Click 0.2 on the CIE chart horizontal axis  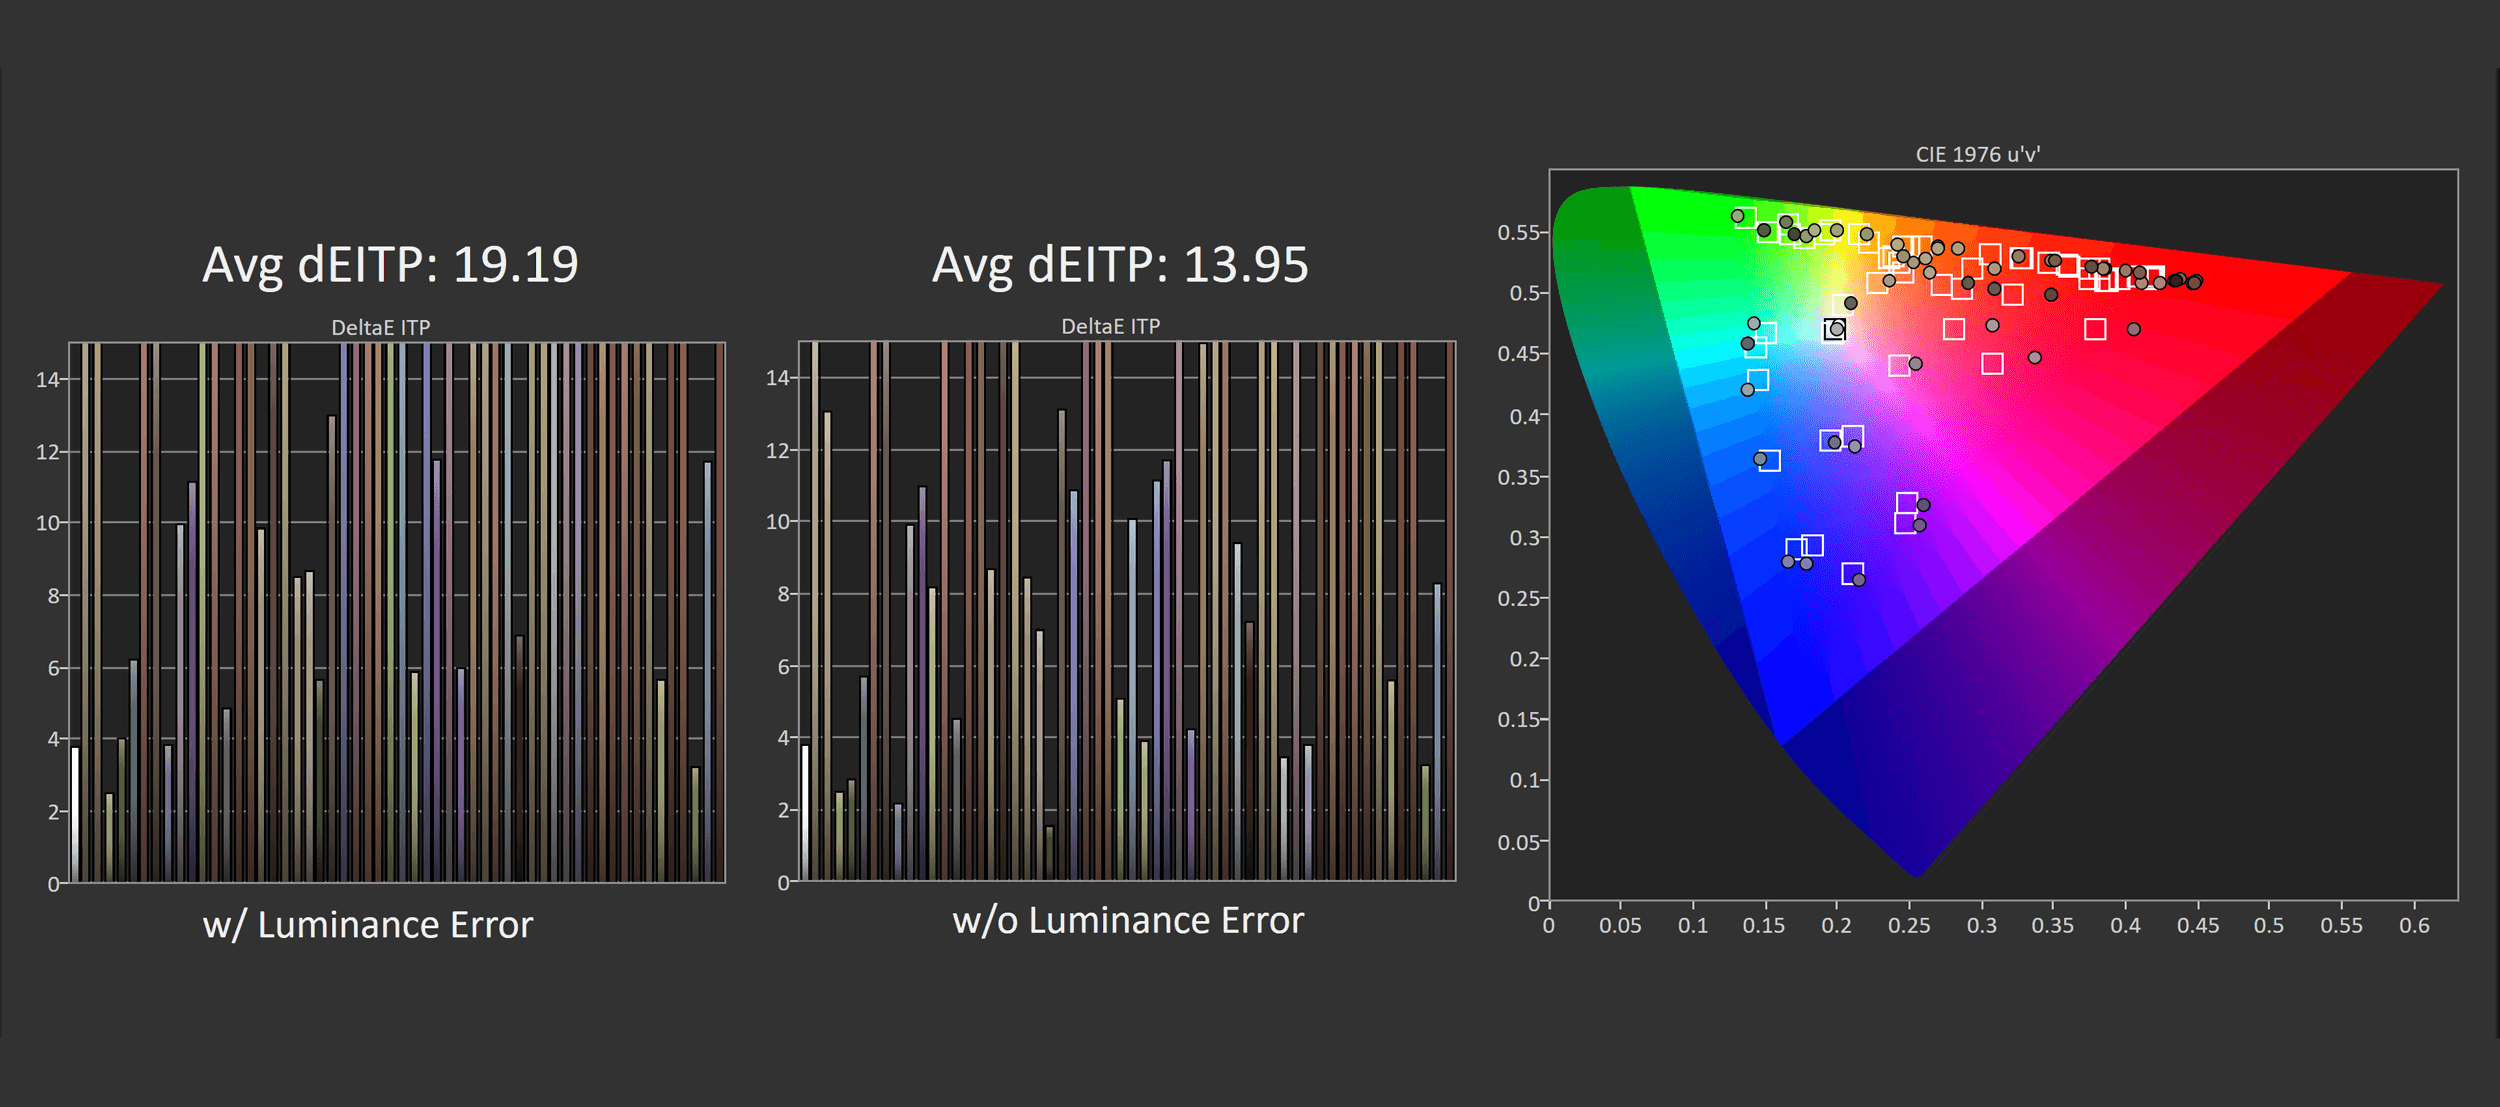(1836, 926)
